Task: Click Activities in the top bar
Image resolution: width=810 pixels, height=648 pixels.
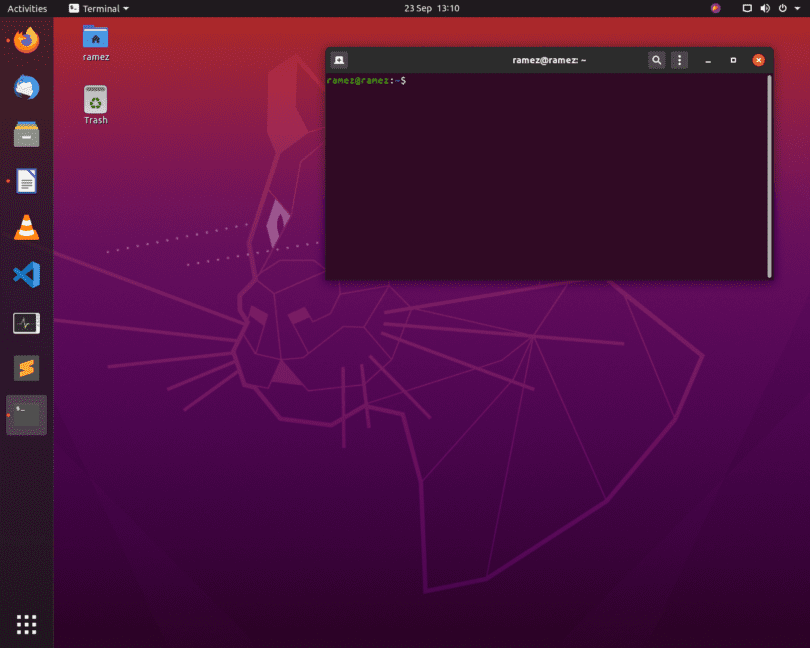Action: (x=27, y=8)
